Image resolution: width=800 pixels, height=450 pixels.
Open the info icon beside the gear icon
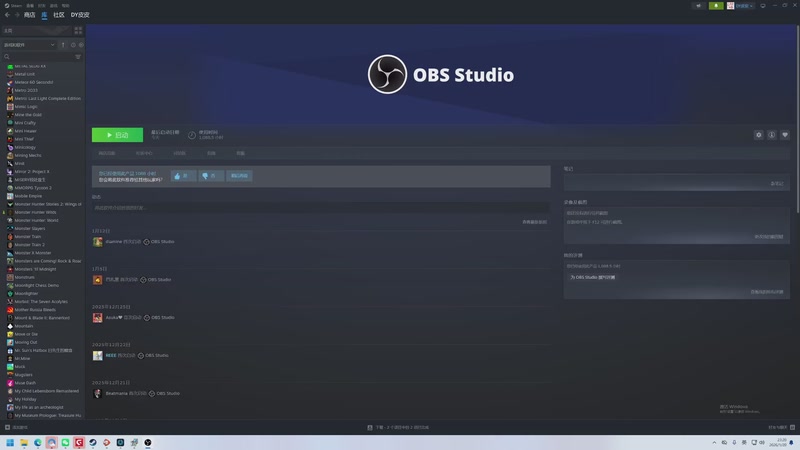[x=771, y=135]
